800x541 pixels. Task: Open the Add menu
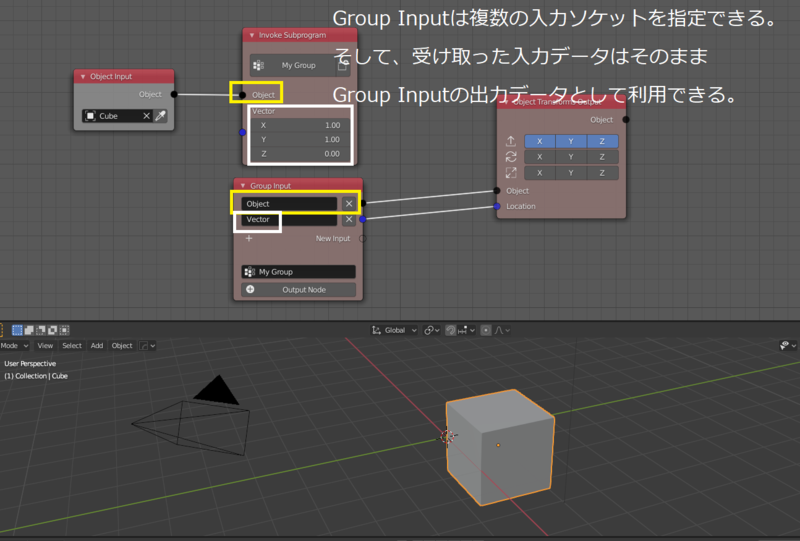click(97, 346)
